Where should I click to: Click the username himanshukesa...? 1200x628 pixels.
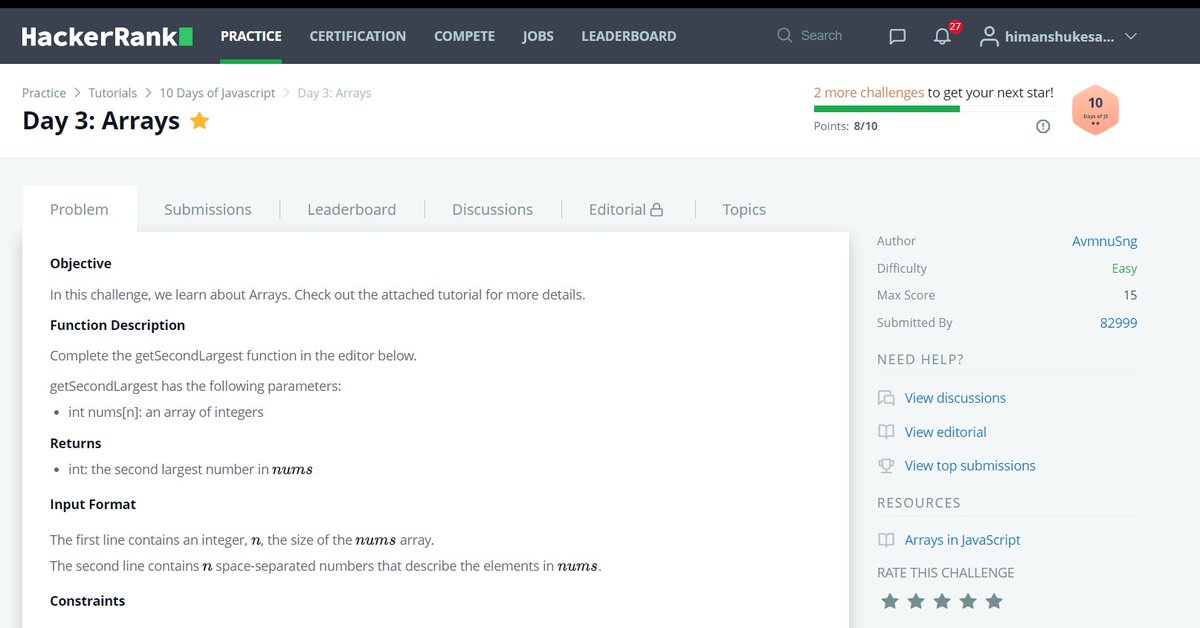coord(1059,36)
